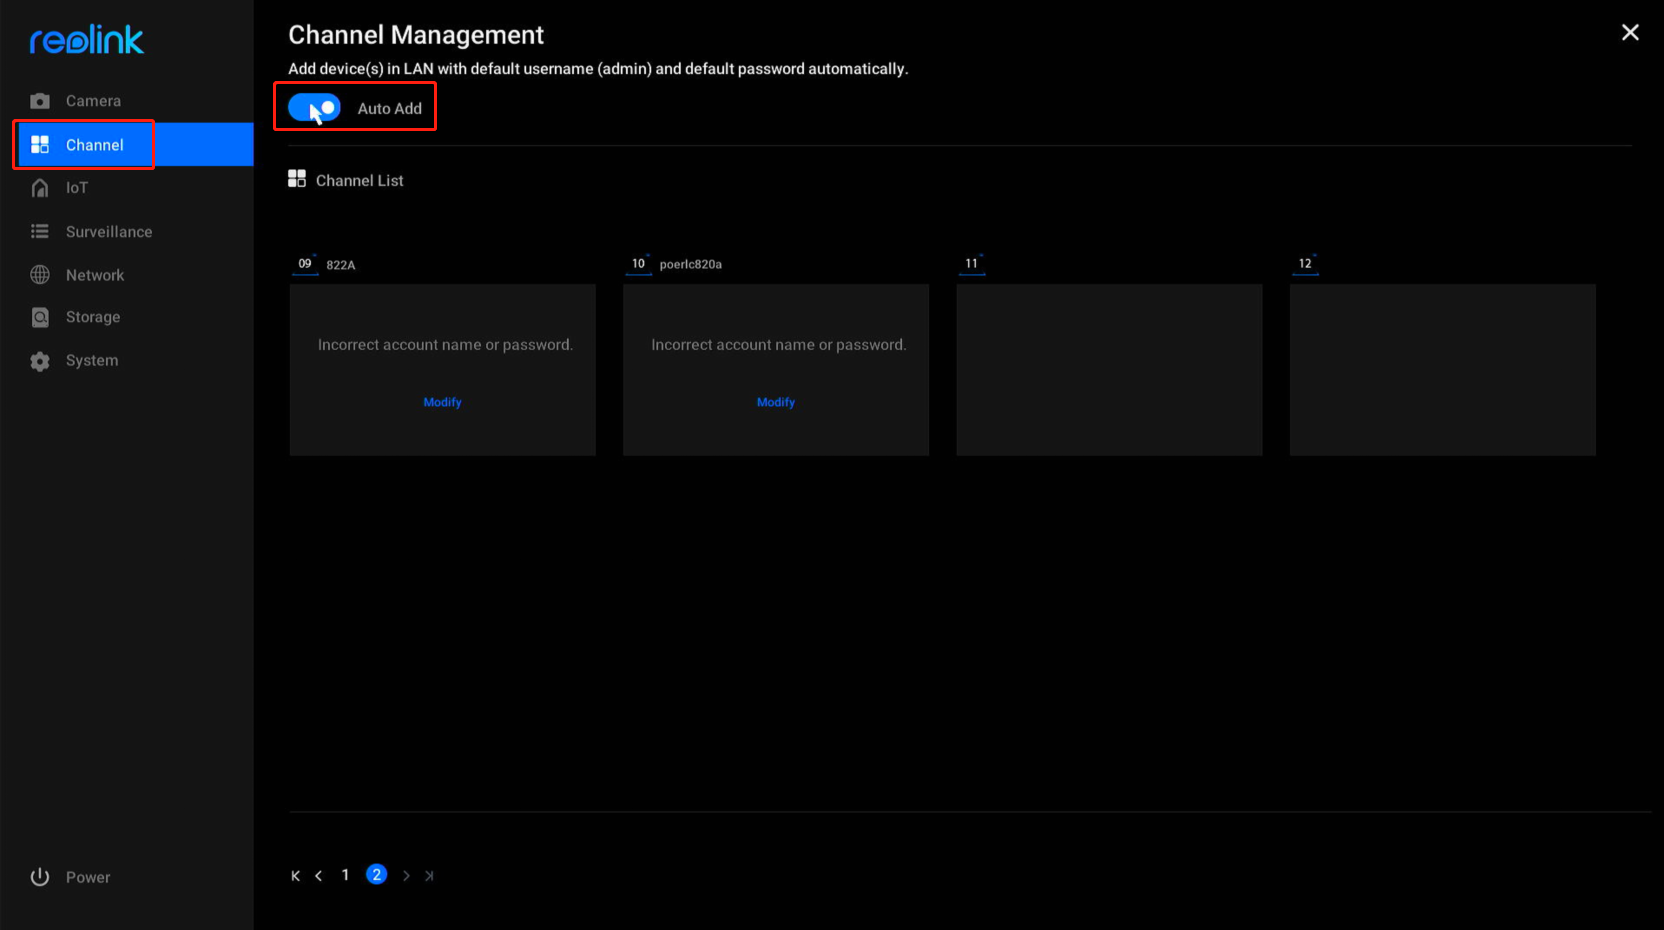The height and width of the screenshot is (930, 1664).
Task: Click the channel number 12 label
Action: [x=1305, y=264]
